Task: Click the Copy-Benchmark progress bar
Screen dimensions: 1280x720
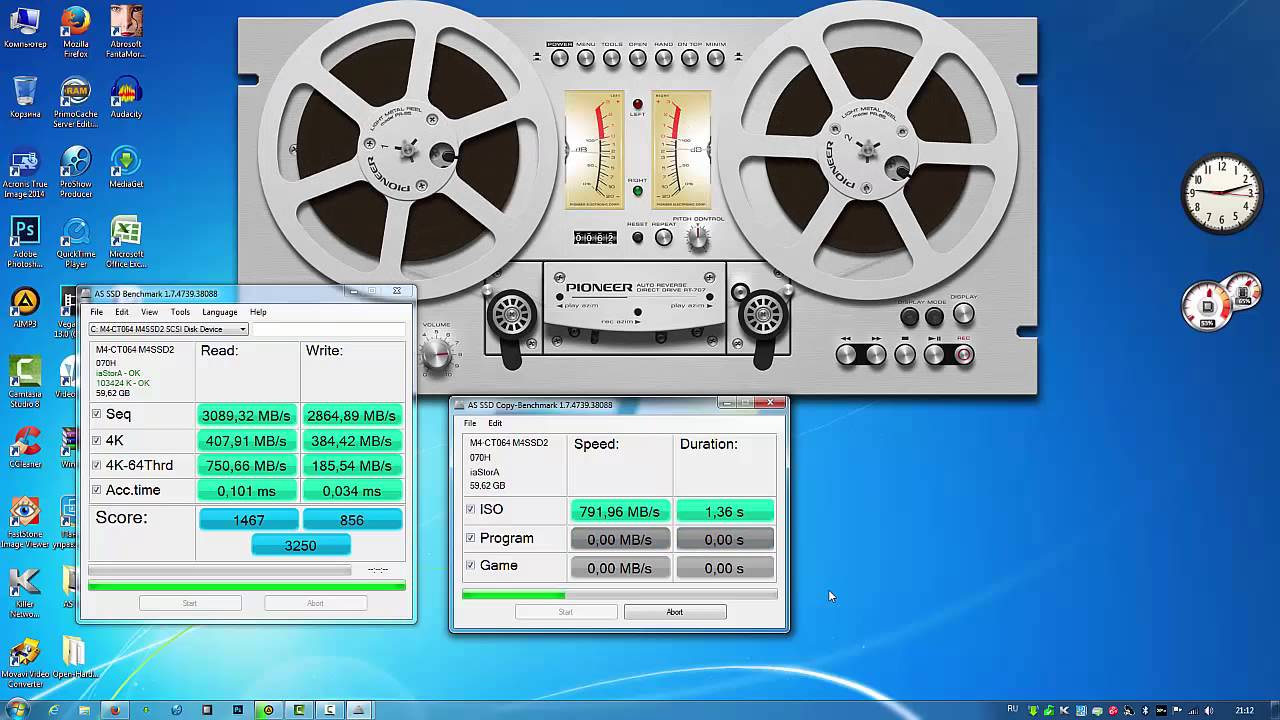Action: coord(619,595)
